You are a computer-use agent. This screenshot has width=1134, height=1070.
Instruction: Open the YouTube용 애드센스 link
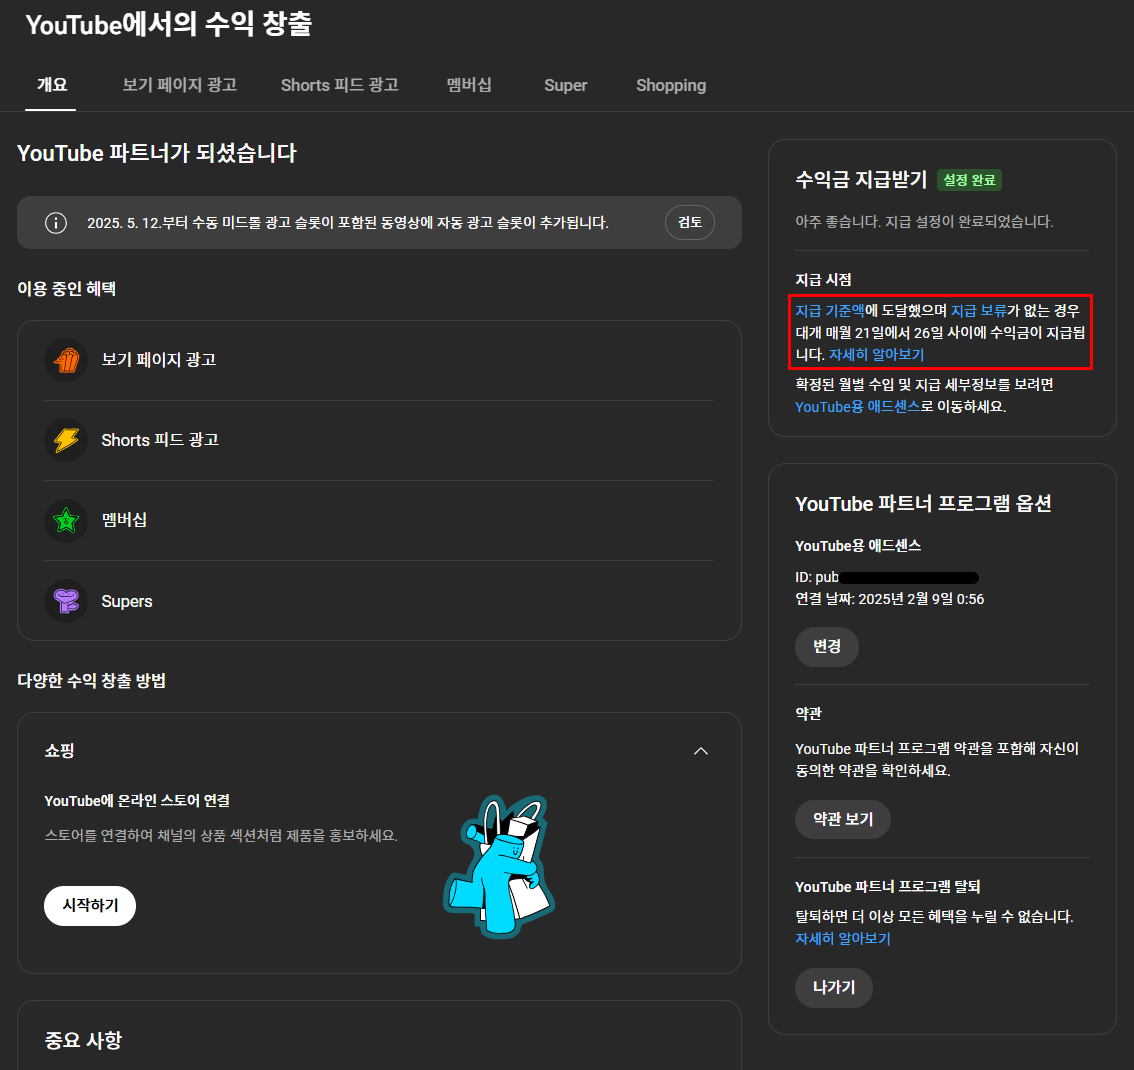click(x=857, y=407)
